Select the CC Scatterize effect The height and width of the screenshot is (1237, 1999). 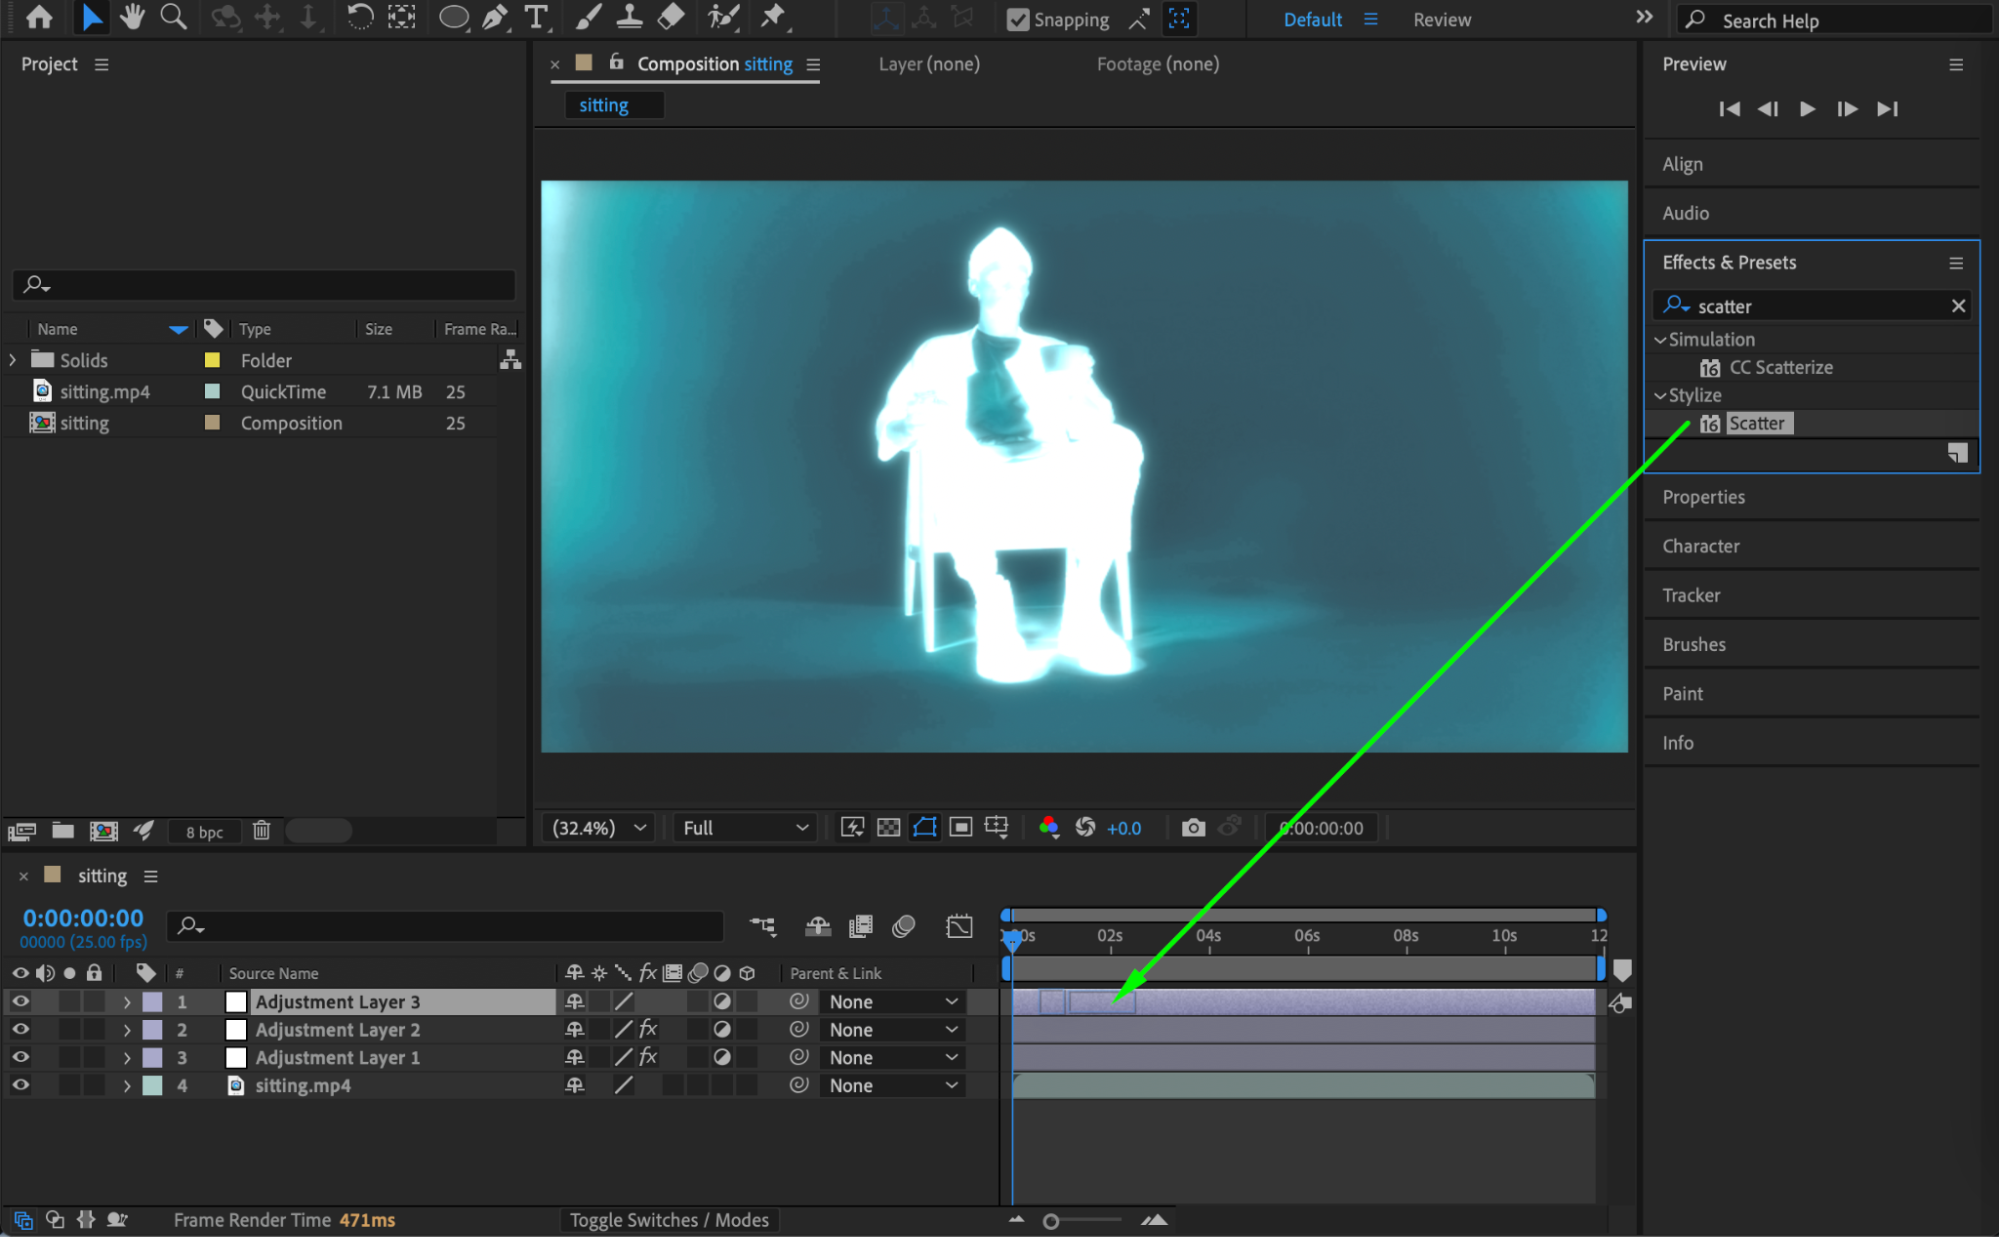tap(1780, 367)
